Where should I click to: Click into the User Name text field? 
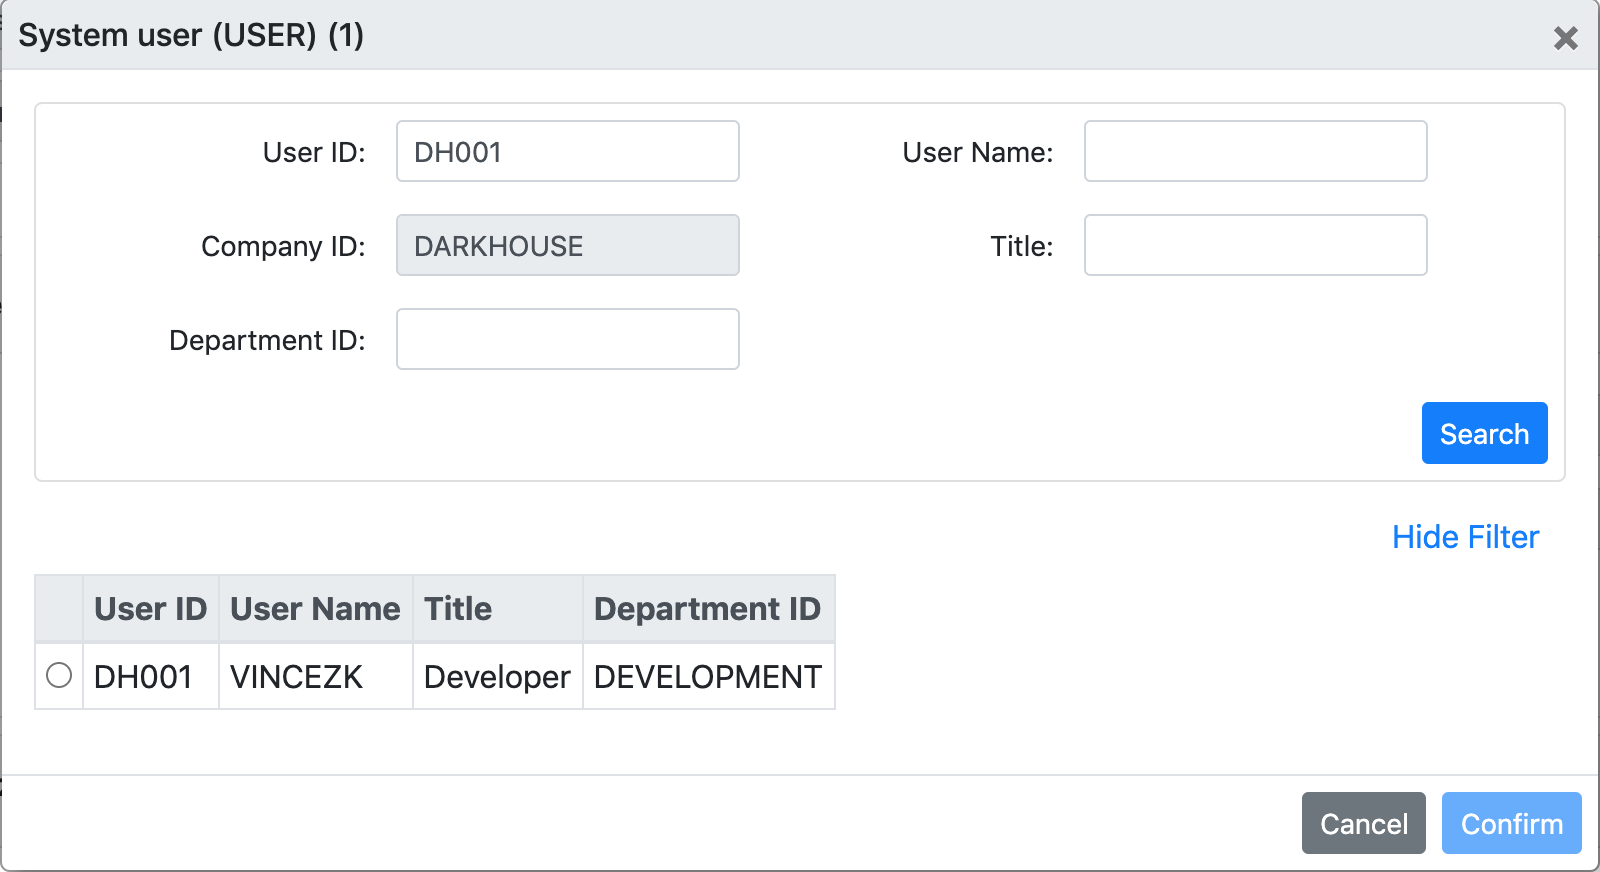point(1255,151)
